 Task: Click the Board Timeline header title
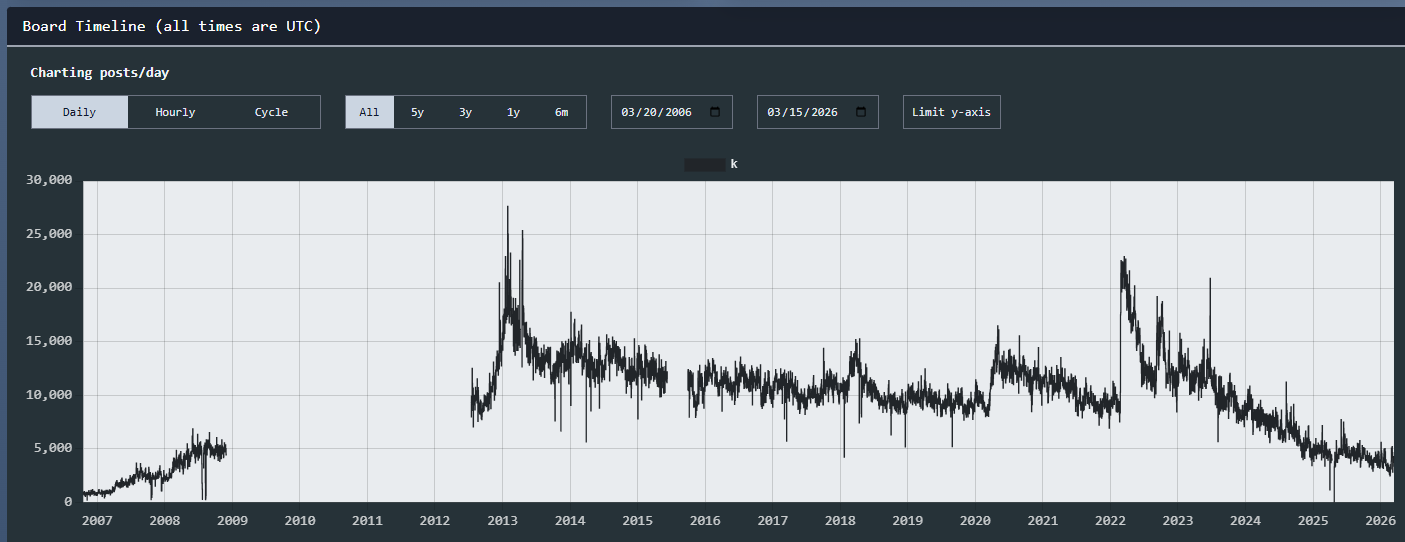tap(172, 26)
